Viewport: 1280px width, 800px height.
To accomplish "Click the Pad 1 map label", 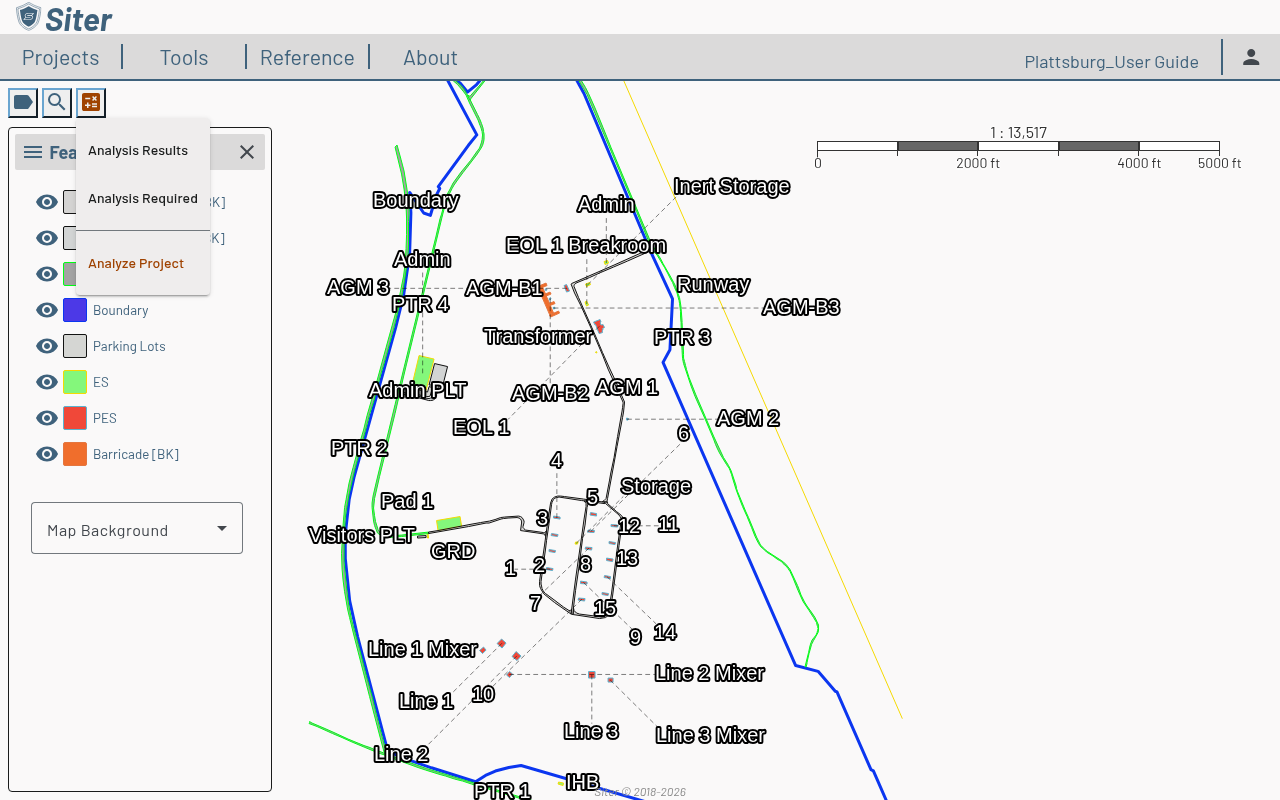I will (407, 501).
